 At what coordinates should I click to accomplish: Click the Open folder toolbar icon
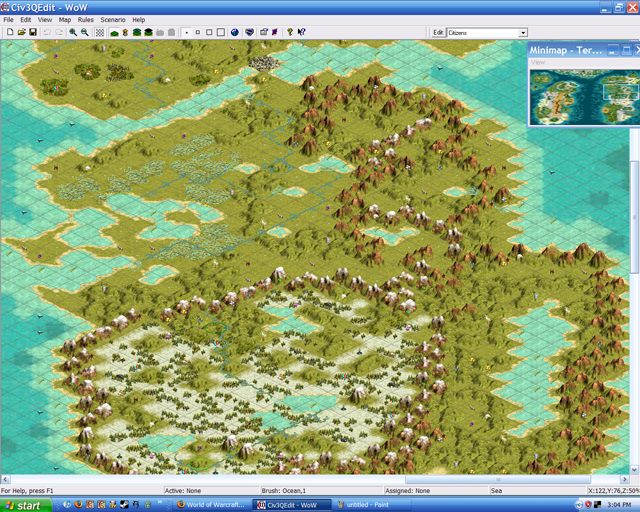coord(22,32)
